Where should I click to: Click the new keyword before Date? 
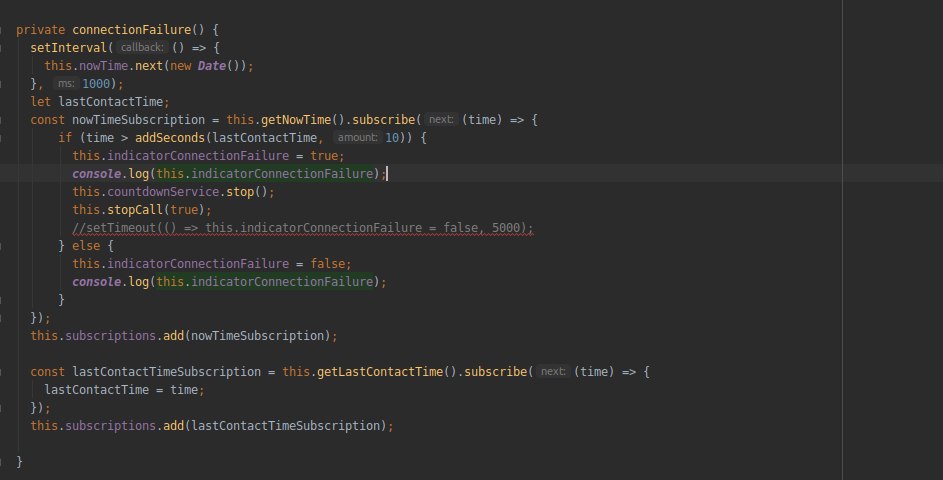180,66
